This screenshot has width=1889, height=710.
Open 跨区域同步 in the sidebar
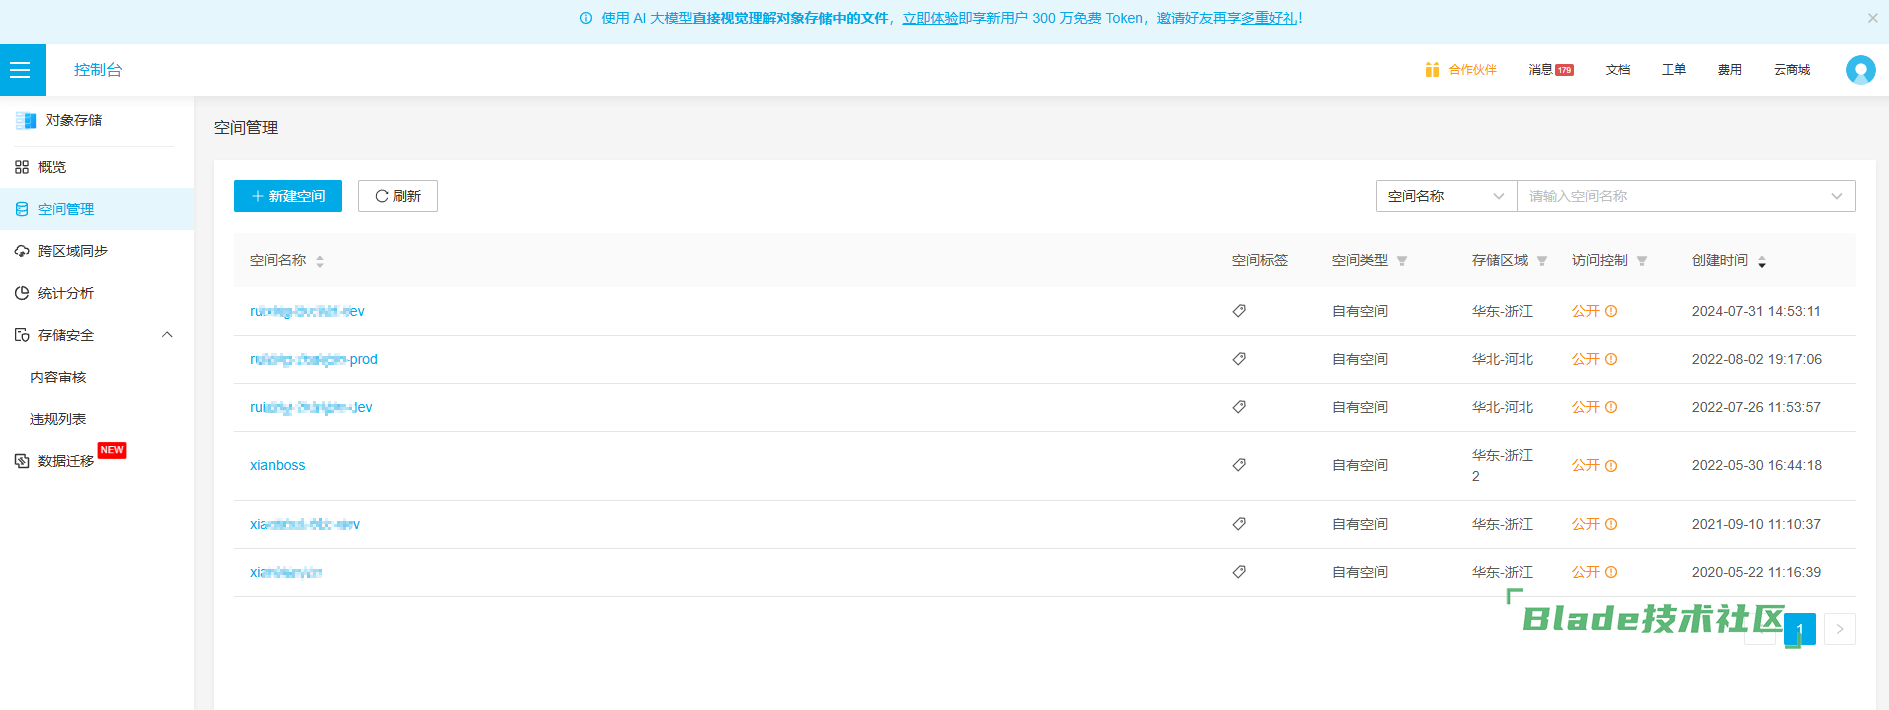click(72, 251)
